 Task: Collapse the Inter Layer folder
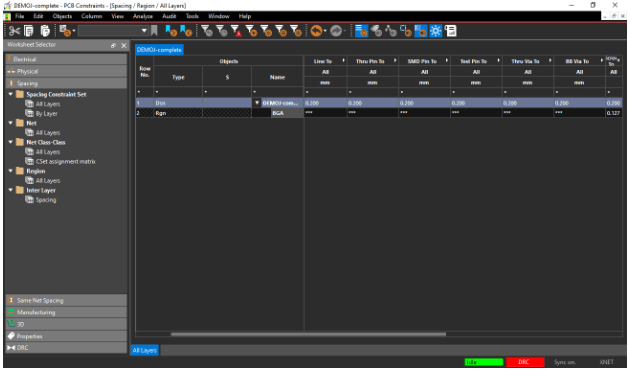tap(11, 190)
